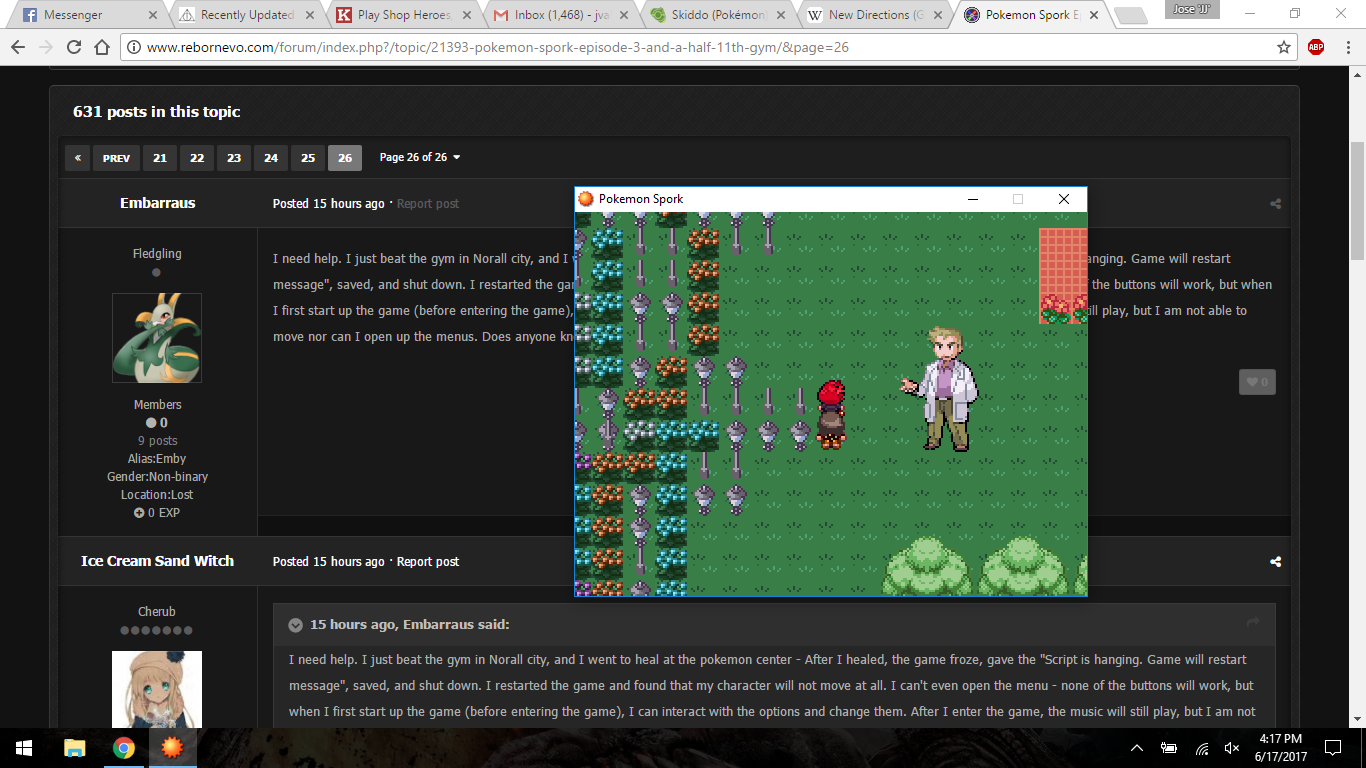Open File Explorer from the taskbar
The image size is (1366, 768).
click(x=75, y=747)
